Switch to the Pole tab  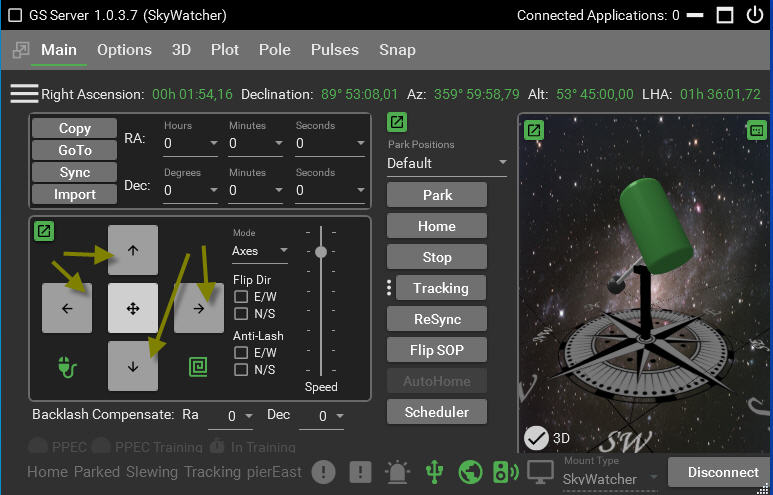(274, 50)
